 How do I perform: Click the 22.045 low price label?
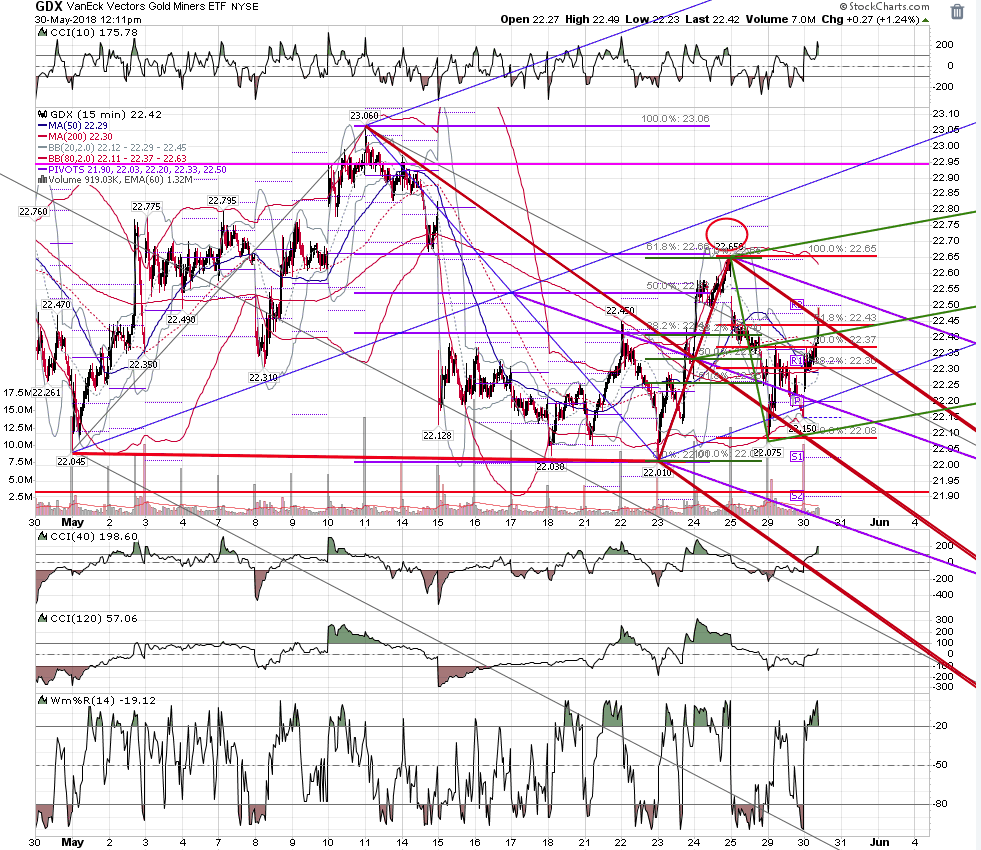click(x=71, y=462)
